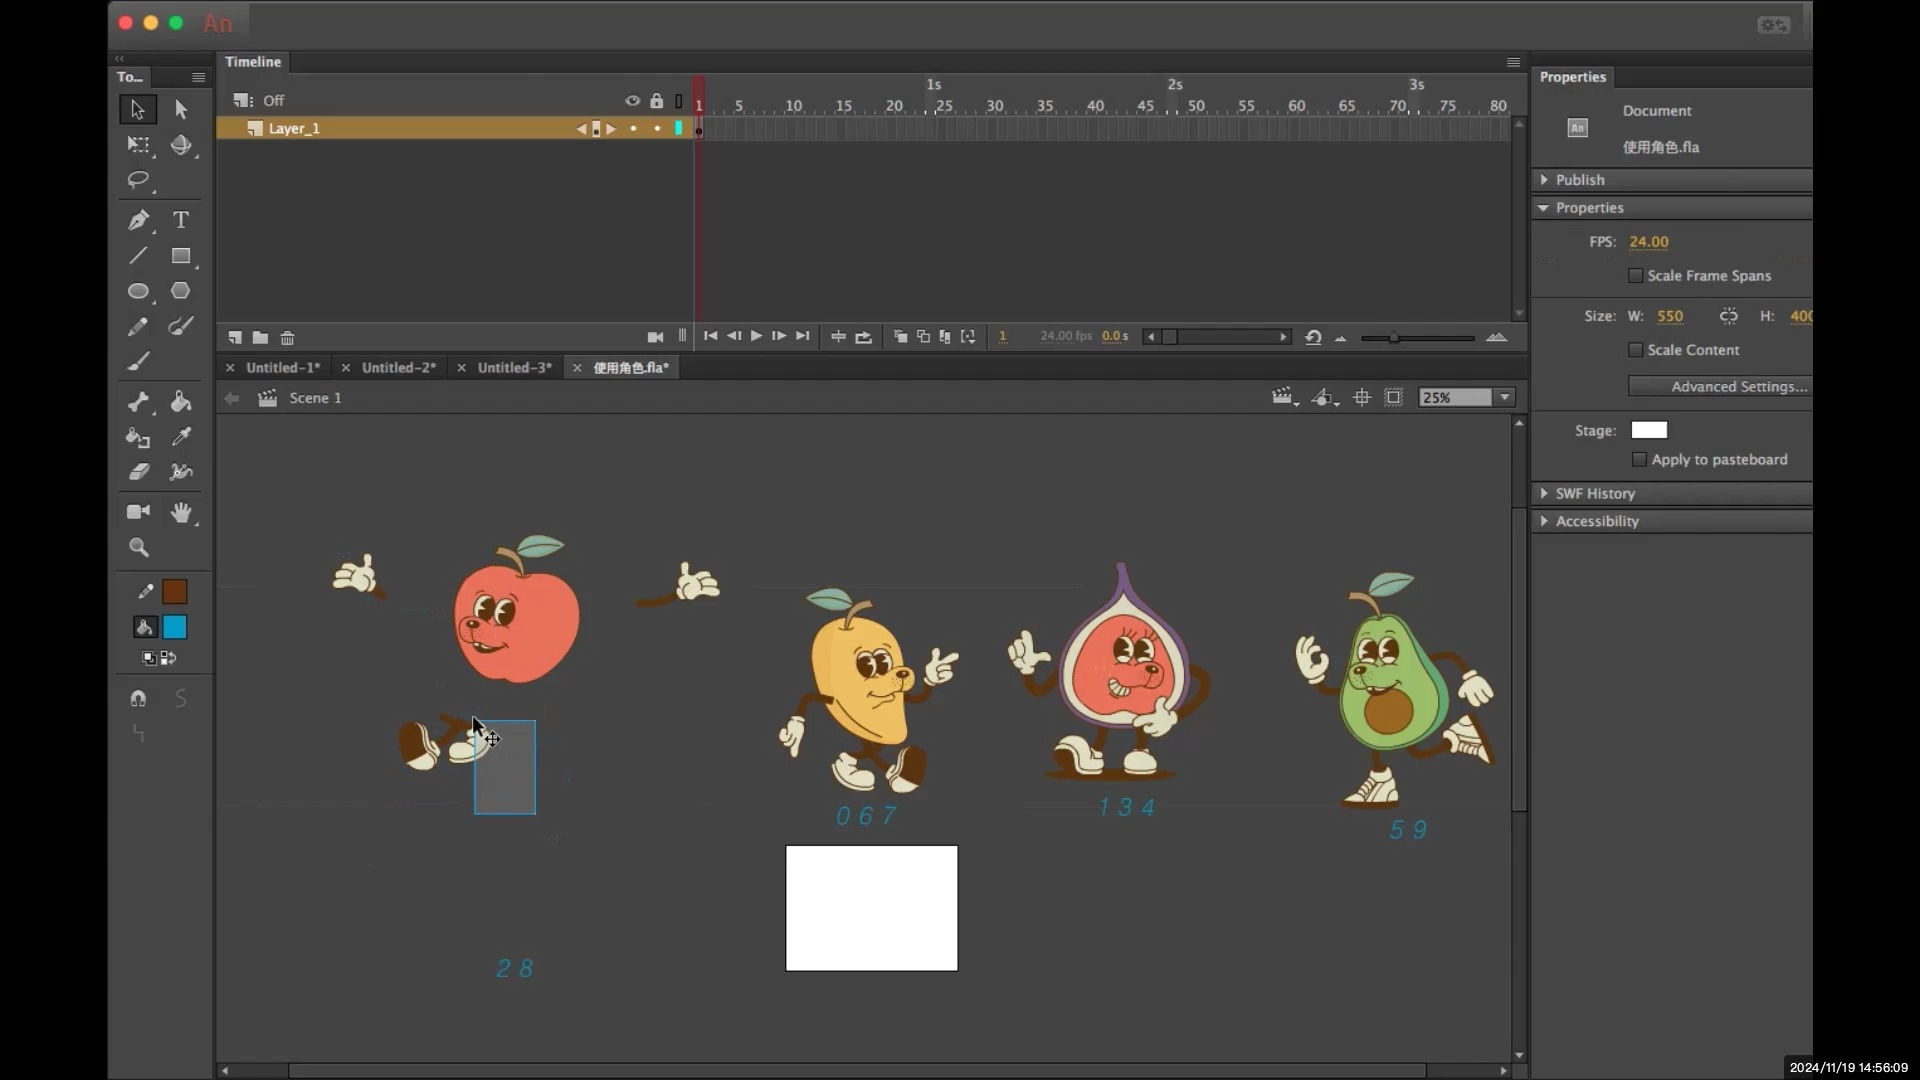Select the Width tool
The width and height of the screenshot is (1920, 1080).
181,472
